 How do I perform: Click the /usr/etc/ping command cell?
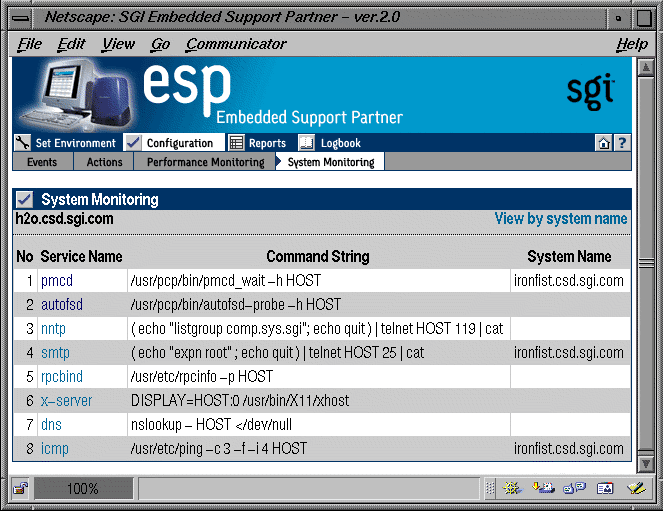coord(319,449)
